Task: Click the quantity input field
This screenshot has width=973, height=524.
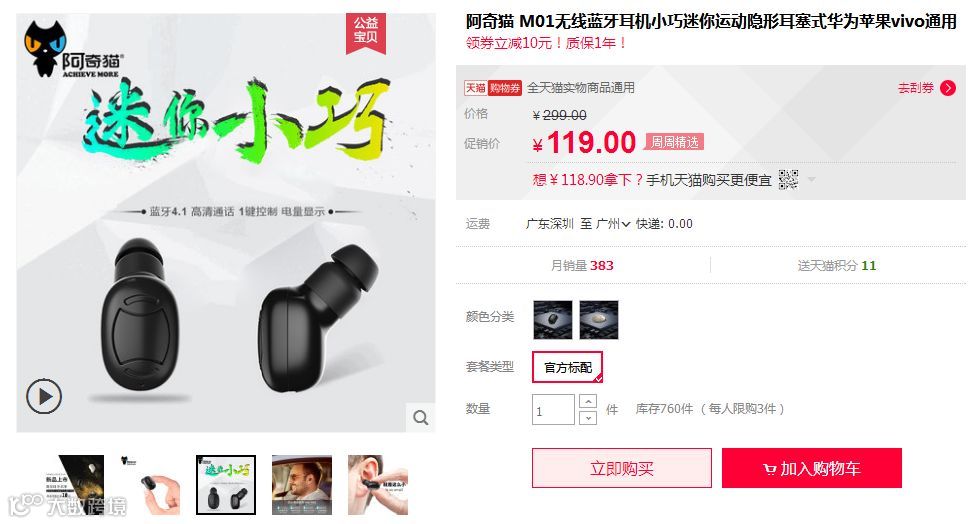Action: pos(553,410)
